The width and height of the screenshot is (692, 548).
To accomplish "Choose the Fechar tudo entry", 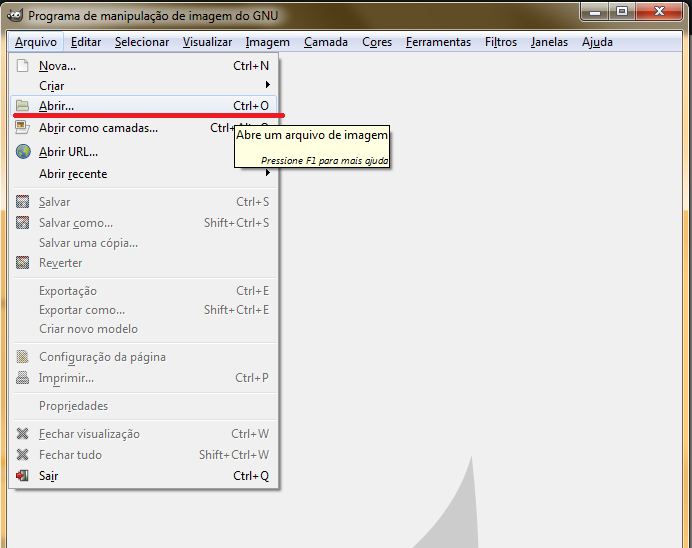I will click(143, 454).
